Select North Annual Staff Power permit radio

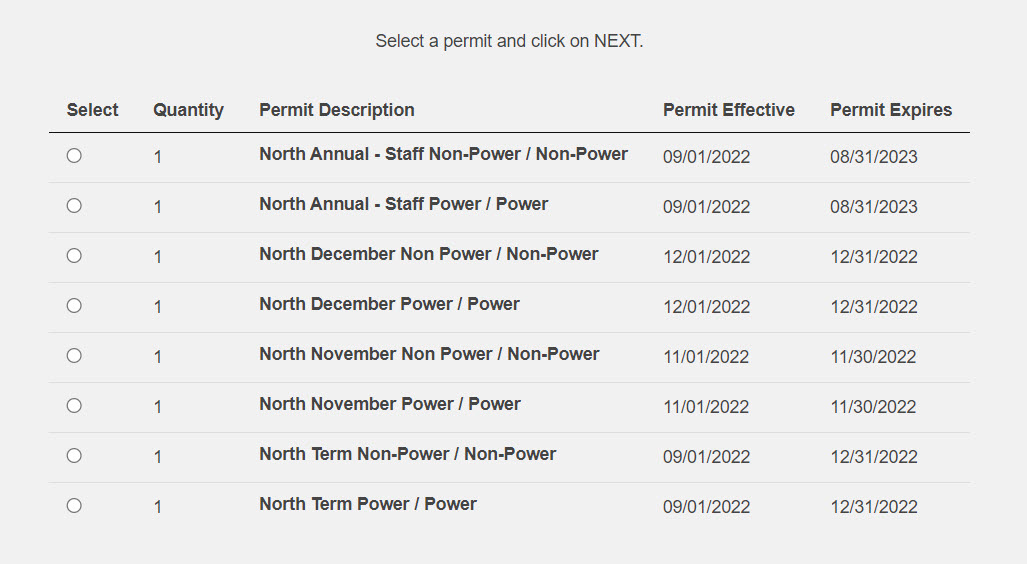pos(74,206)
